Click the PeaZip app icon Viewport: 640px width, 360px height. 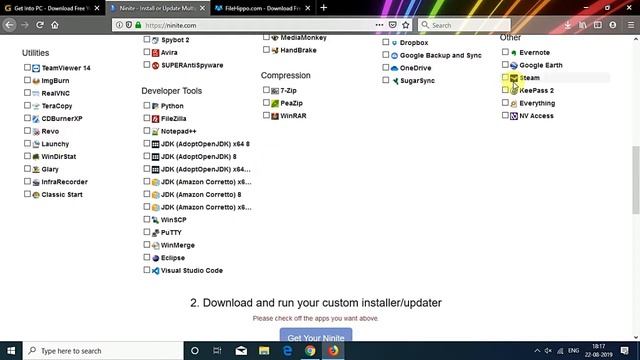pyautogui.click(x=275, y=103)
